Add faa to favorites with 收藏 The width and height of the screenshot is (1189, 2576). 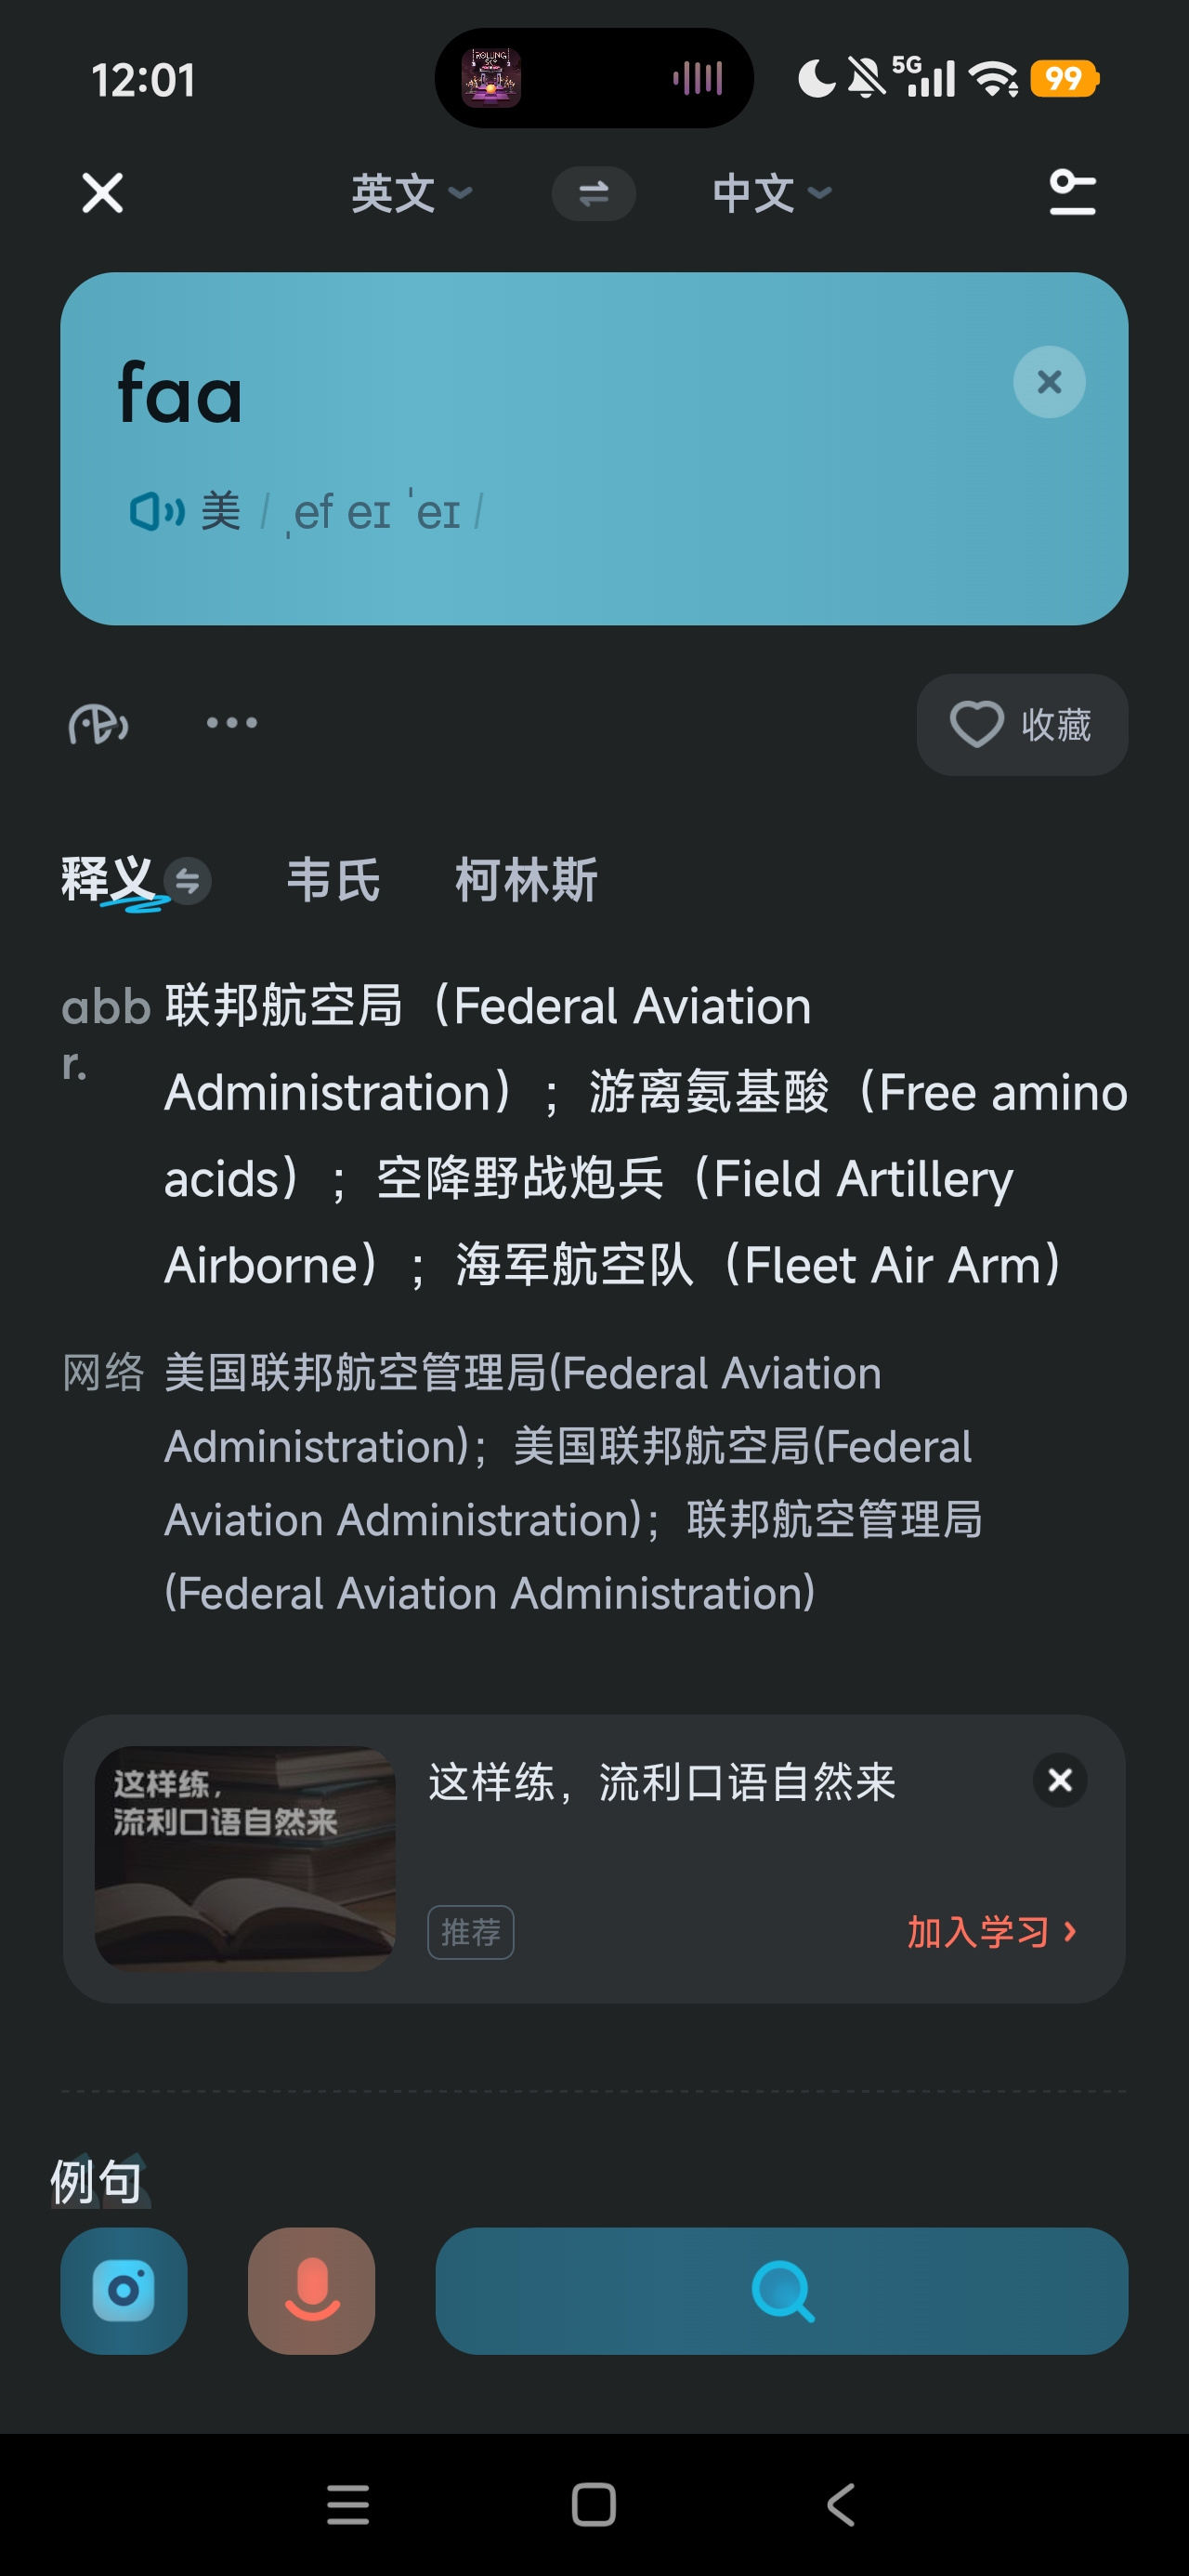[1022, 724]
